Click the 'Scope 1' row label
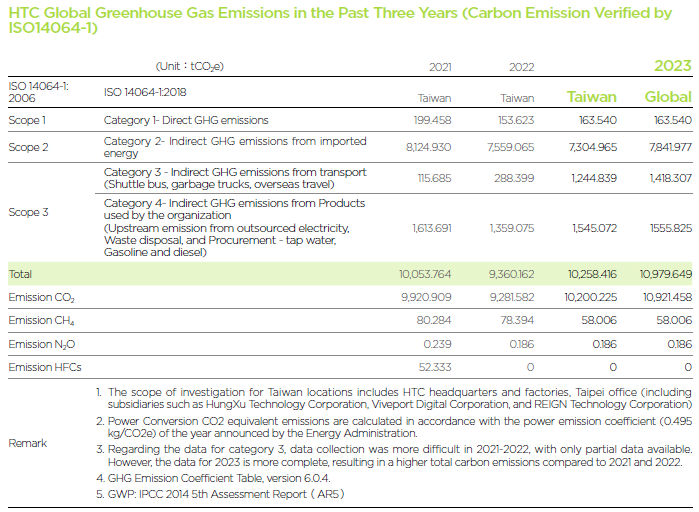 pyautogui.click(x=27, y=120)
